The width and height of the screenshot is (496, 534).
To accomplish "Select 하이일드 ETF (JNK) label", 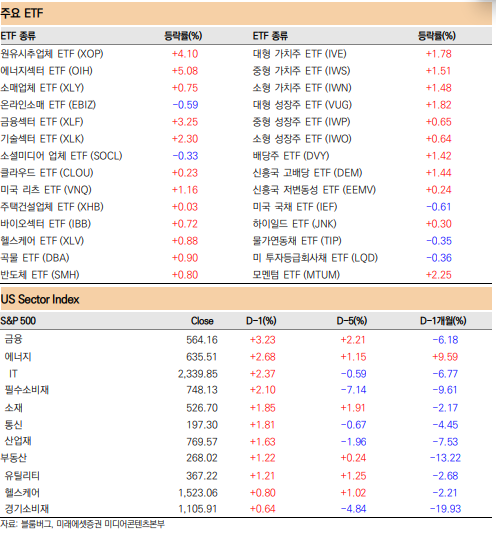I will (x=295, y=224).
